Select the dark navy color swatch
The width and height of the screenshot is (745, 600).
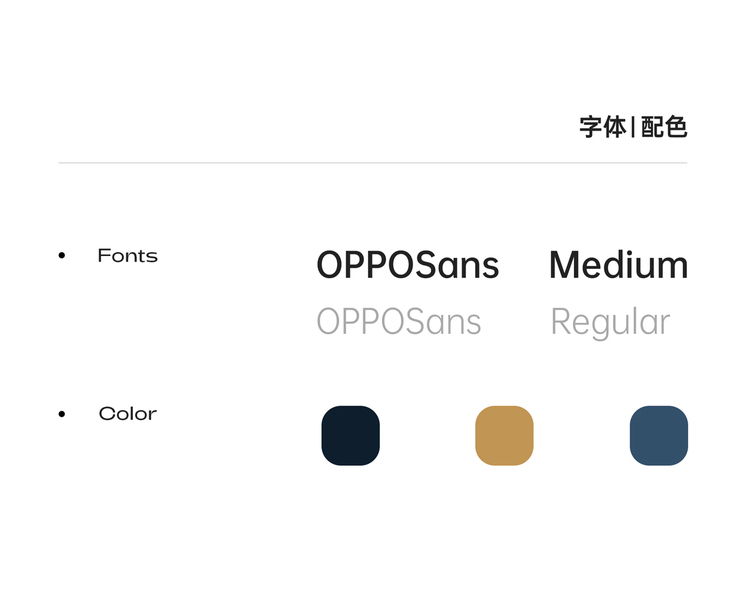(350, 436)
